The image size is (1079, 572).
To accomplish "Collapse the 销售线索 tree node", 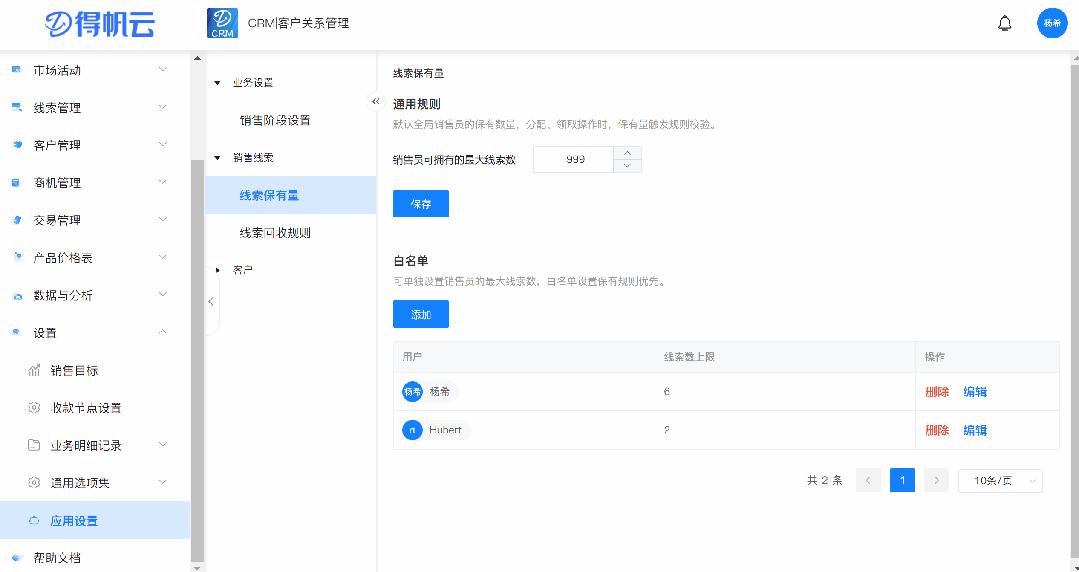I will click(217, 158).
